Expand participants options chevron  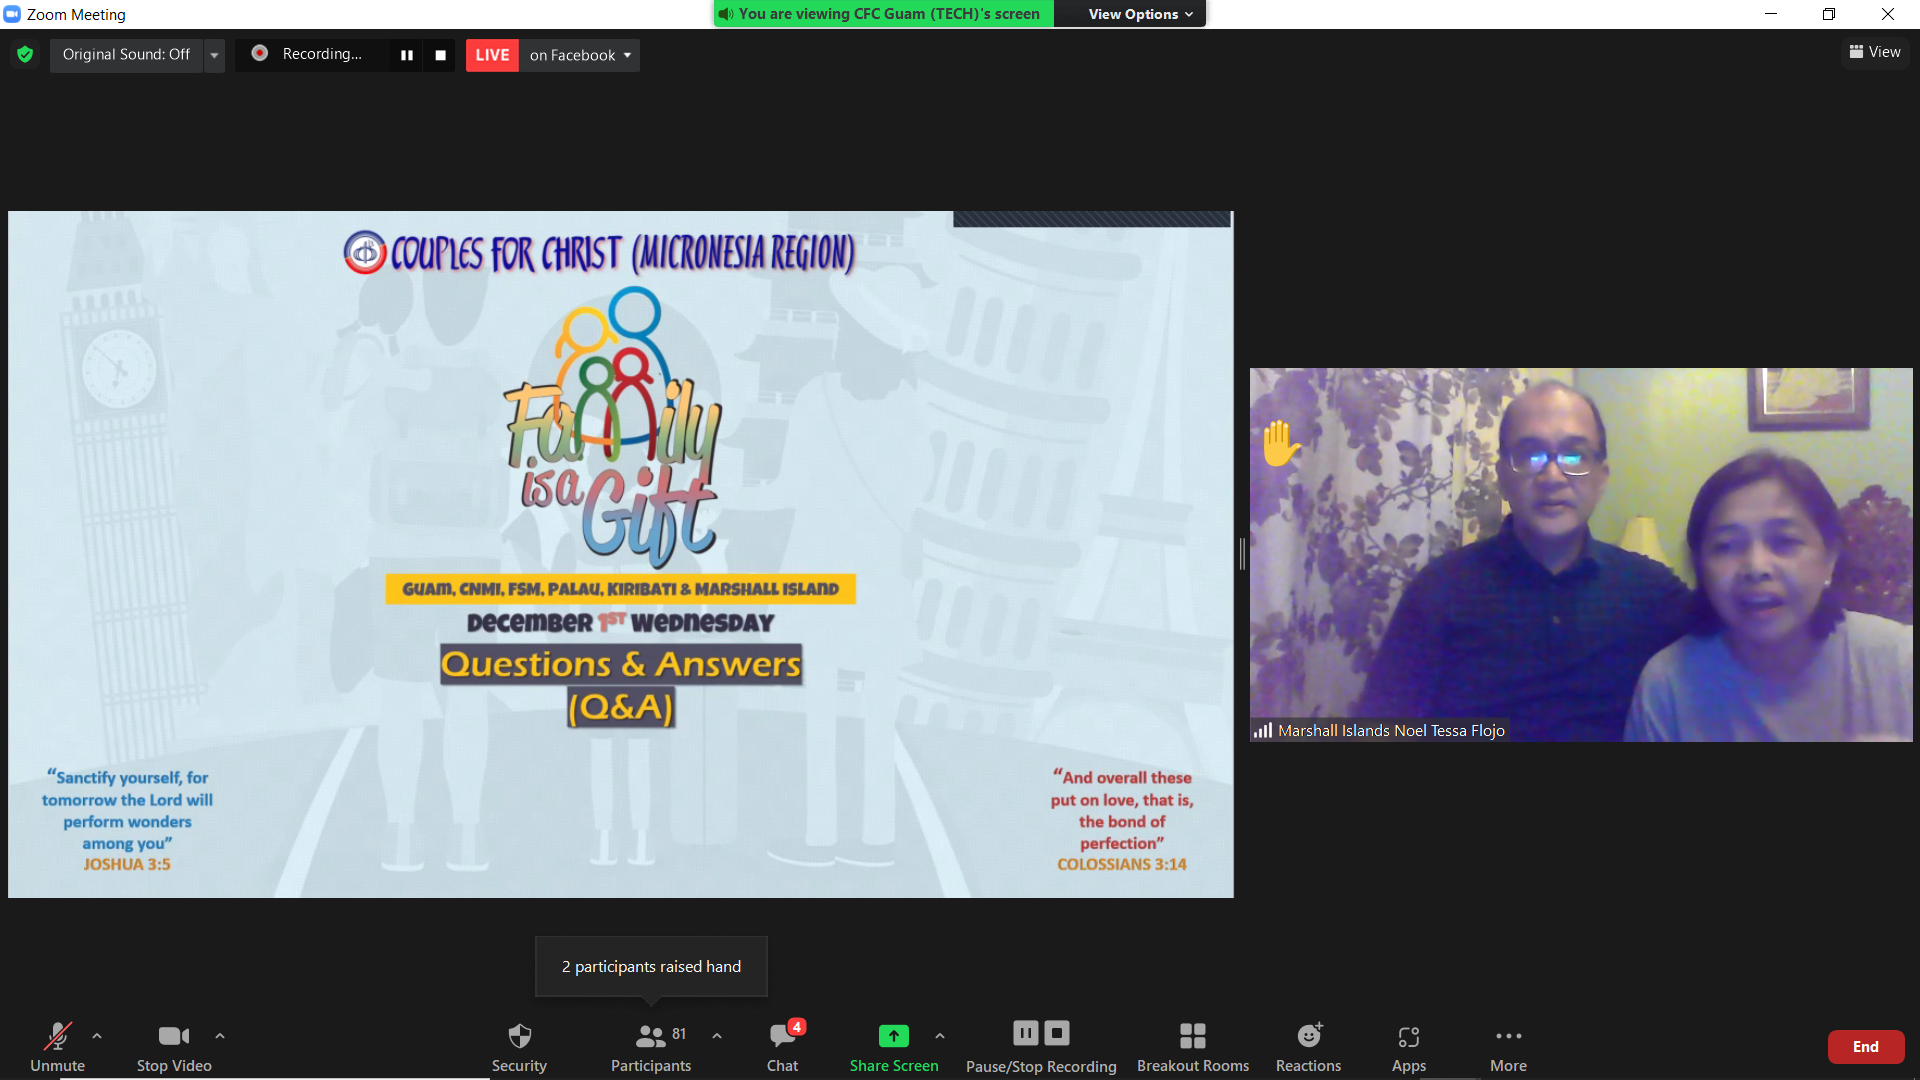click(x=717, y=1036)
